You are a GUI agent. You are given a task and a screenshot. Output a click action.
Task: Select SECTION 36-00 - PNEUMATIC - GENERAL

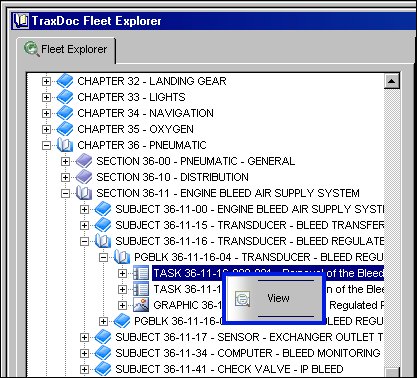(196, 161)
